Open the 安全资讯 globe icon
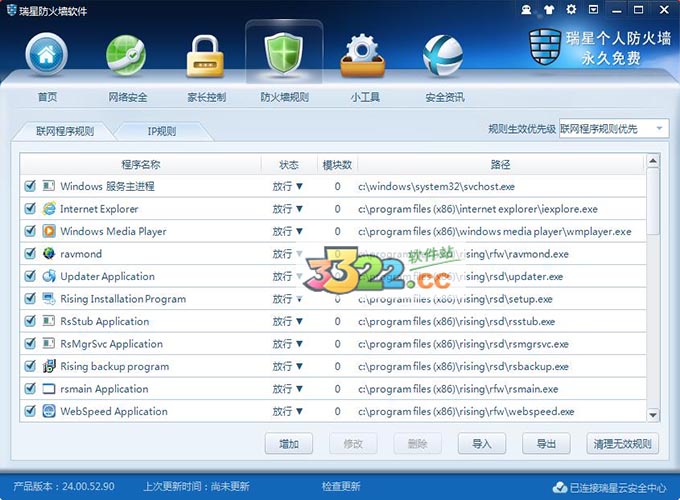Viewport: 680px width, 500px height. (x=443, y=56)
